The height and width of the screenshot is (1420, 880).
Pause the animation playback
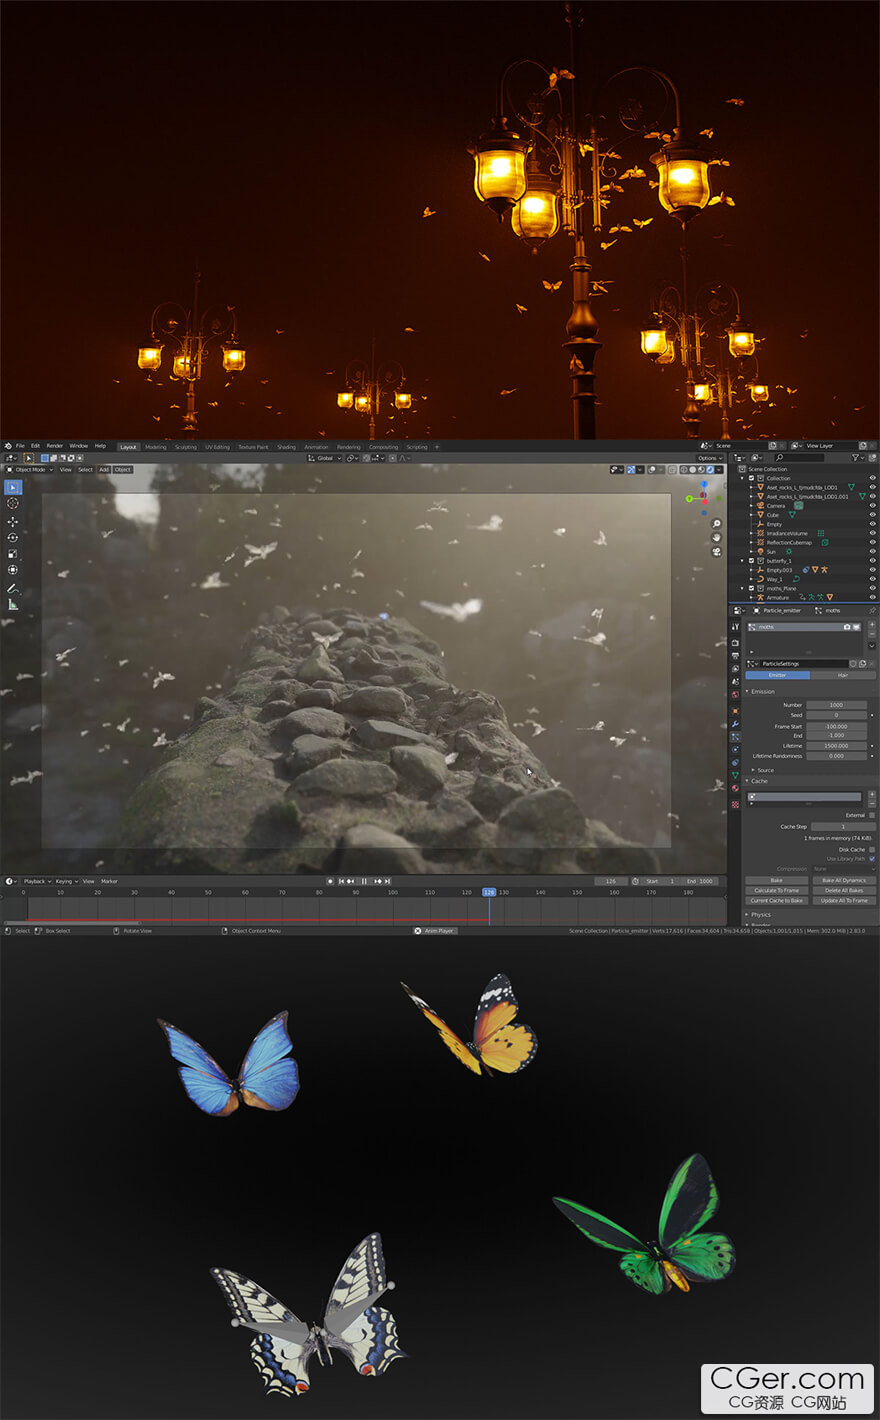point(364,881)
